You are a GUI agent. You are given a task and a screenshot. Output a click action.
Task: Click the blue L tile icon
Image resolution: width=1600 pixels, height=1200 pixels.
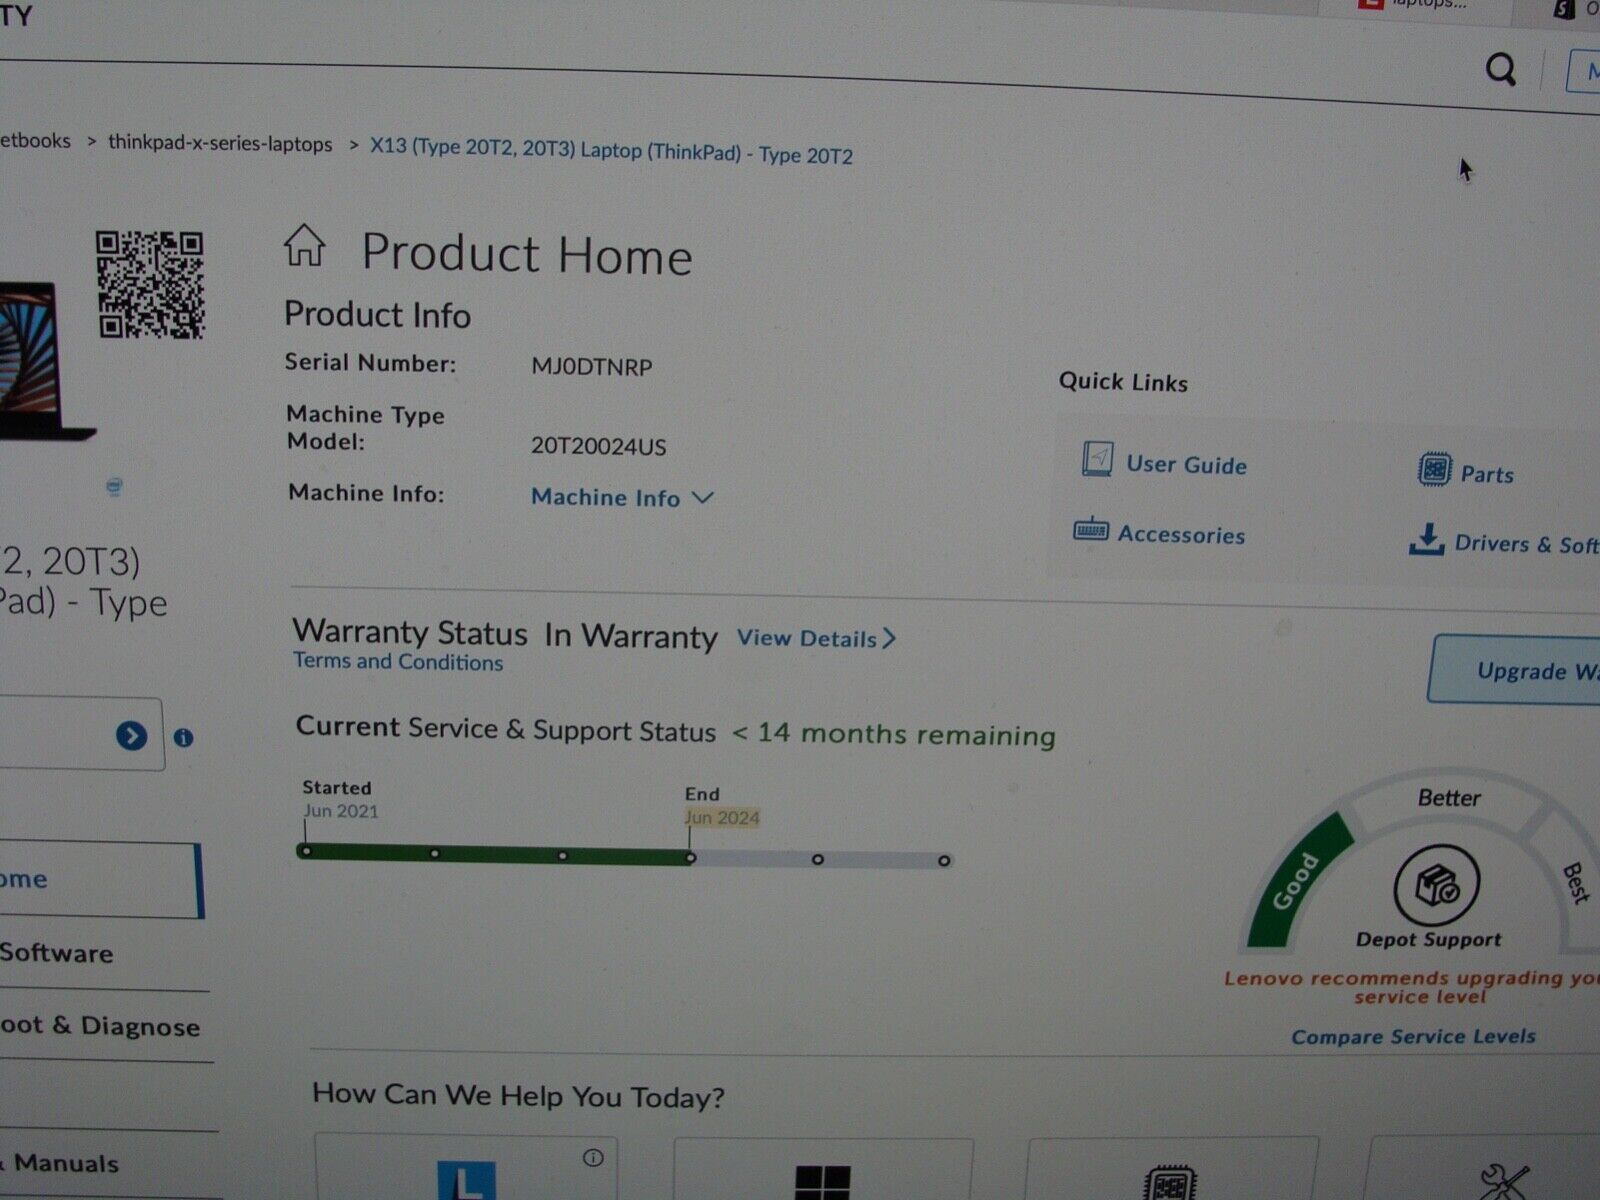point(467,1180)
